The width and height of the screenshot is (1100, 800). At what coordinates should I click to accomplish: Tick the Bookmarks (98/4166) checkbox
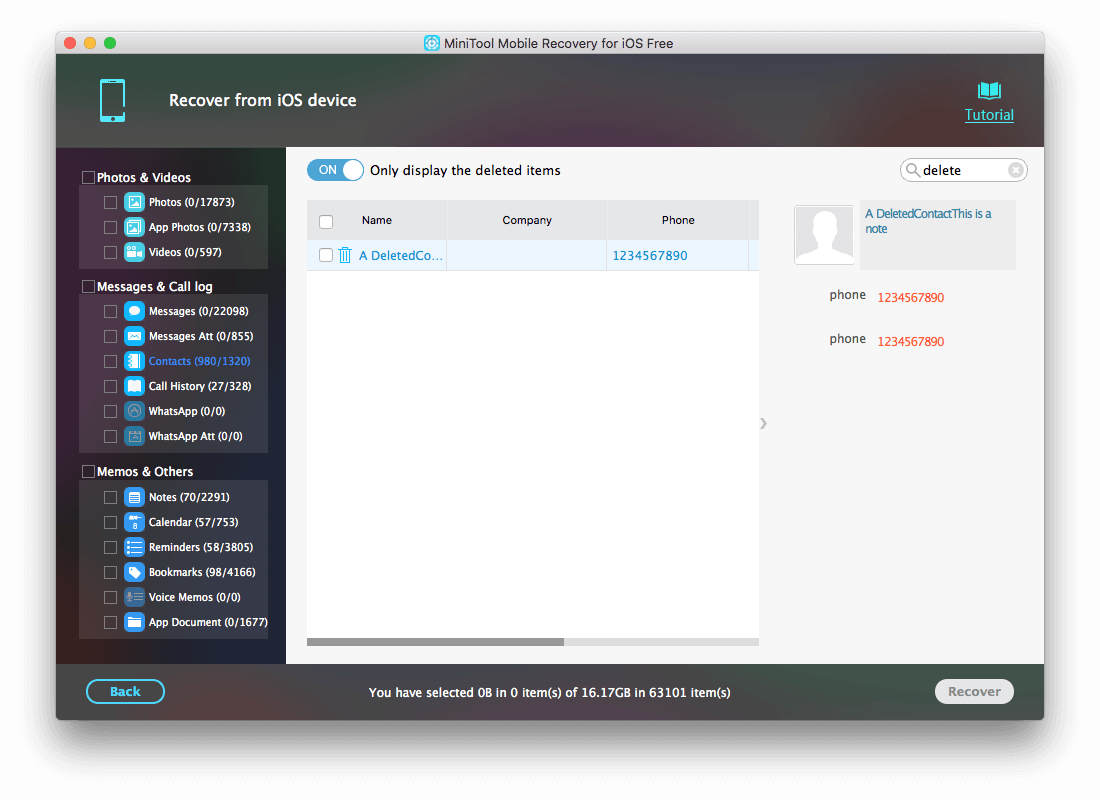coord(110,572)
